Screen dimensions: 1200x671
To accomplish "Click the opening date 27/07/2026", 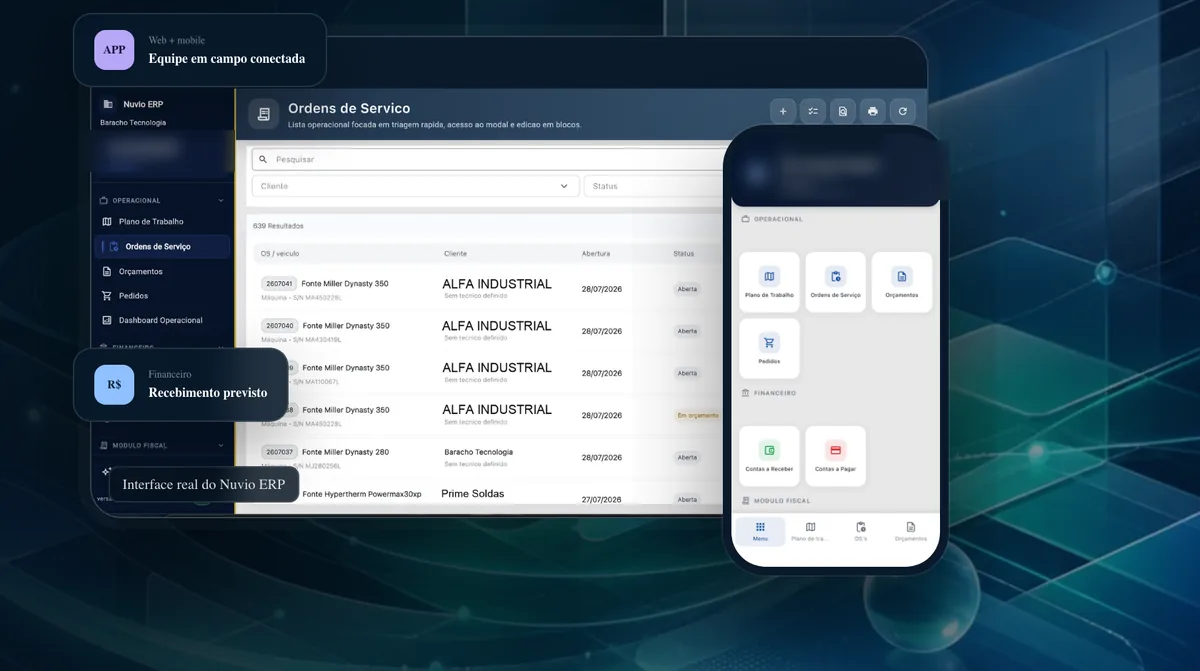I will click(x=602, y=499).
